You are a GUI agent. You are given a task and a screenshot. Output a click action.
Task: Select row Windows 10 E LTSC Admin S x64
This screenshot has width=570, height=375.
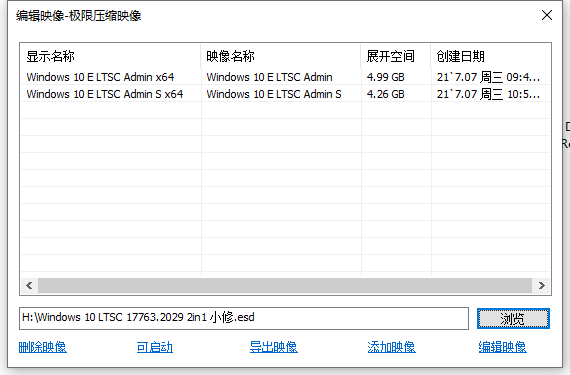click(x=285, y=94)
